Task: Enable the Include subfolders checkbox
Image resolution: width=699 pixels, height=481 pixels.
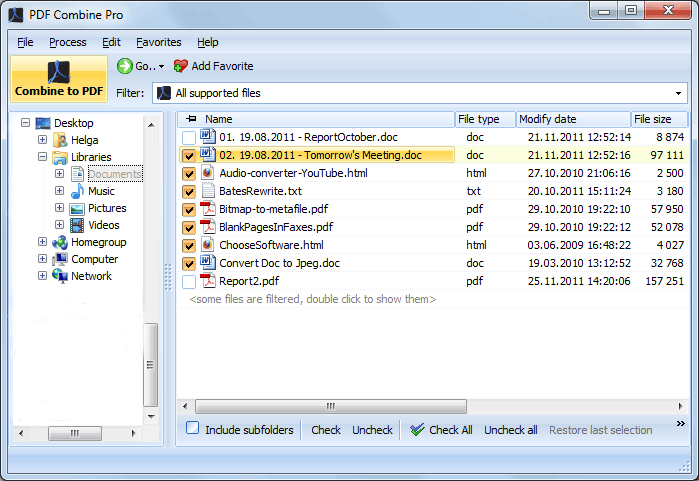Action: (193, 429)
